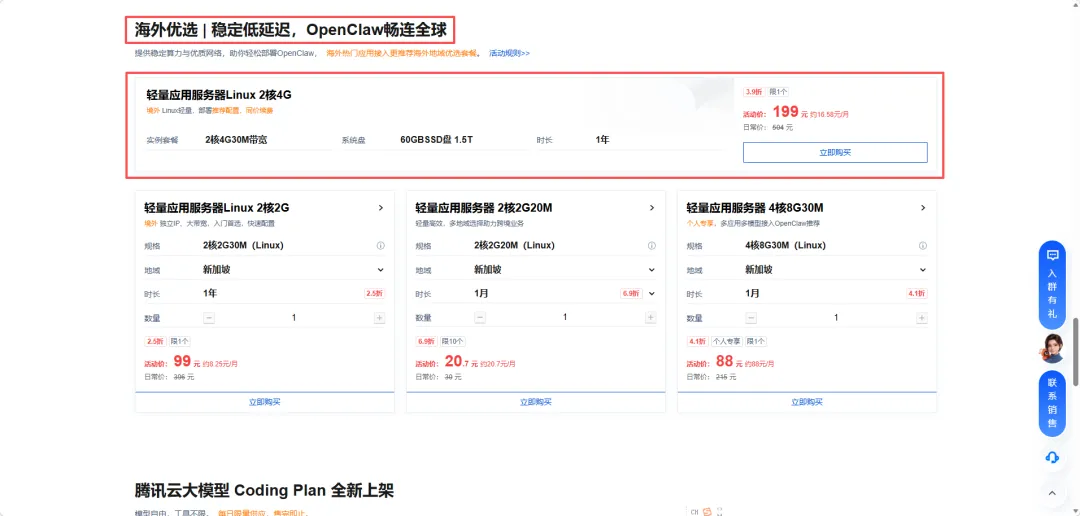This screenshot has height=516, width=1080.
Task: Click 立即购买 on the 20.7元 card
Action: (536, 402)
